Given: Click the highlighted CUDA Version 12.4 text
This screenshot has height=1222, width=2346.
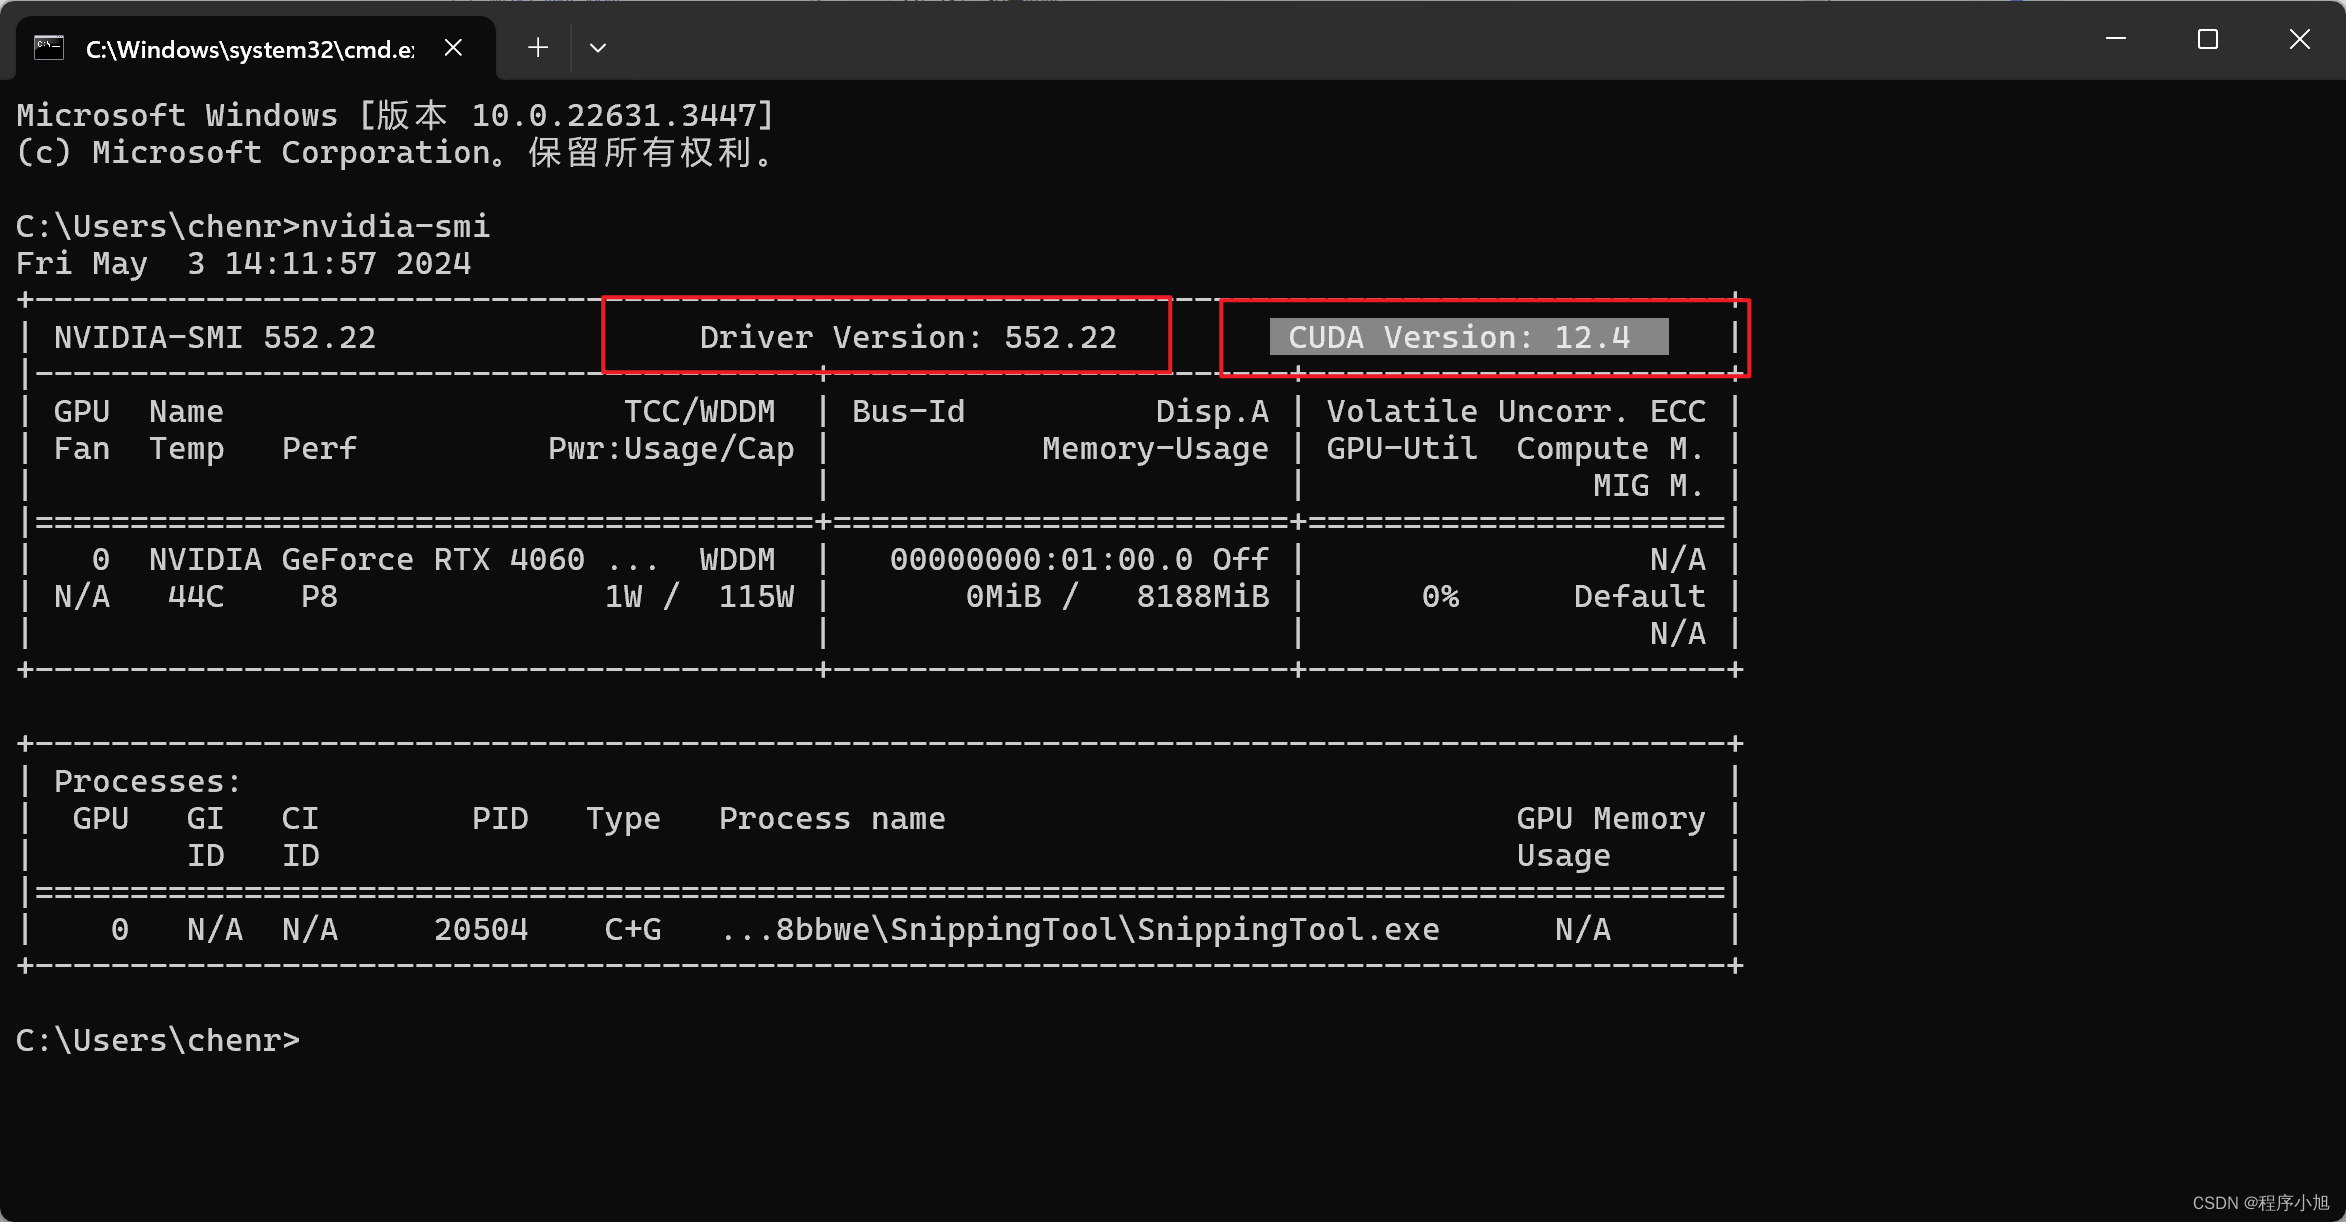Looking at the screenshot, I should (x=1460, y=337).
